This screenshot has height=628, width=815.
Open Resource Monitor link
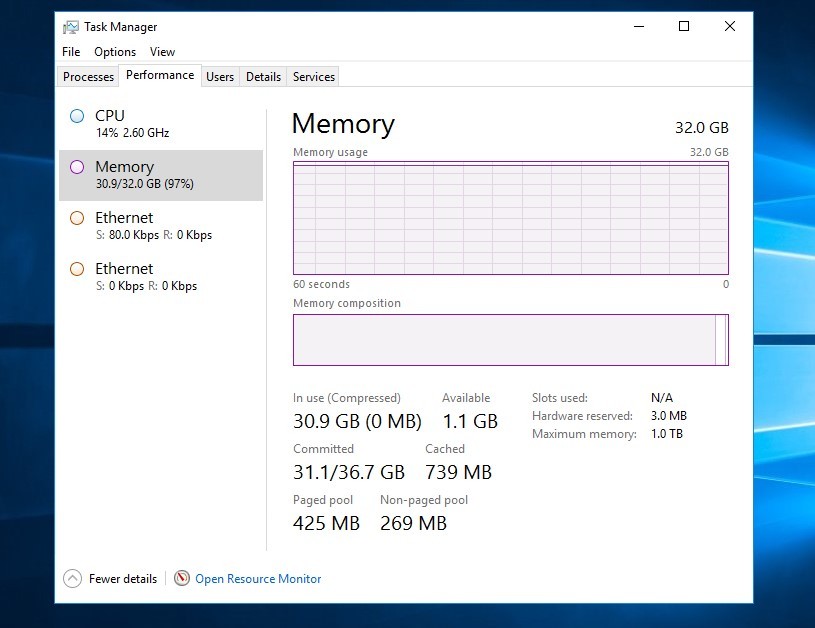(x=258, y=579)
